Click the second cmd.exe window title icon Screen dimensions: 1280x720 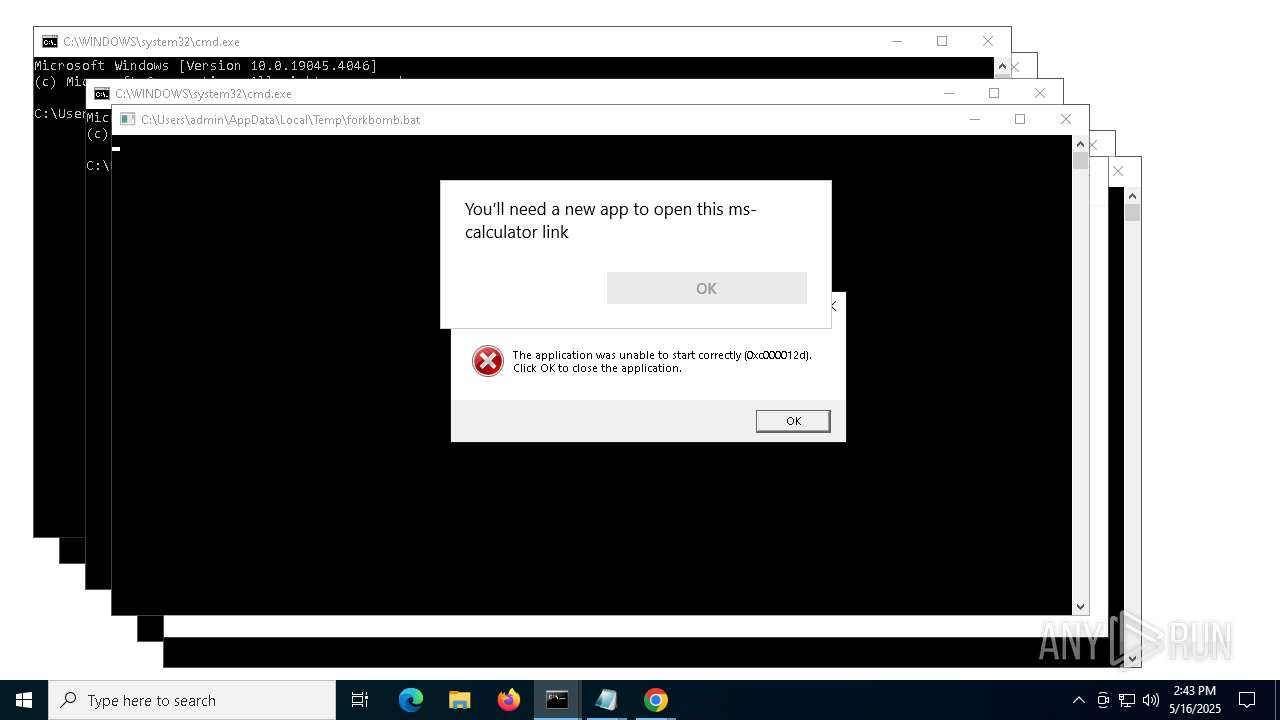(x=101, y=93)
